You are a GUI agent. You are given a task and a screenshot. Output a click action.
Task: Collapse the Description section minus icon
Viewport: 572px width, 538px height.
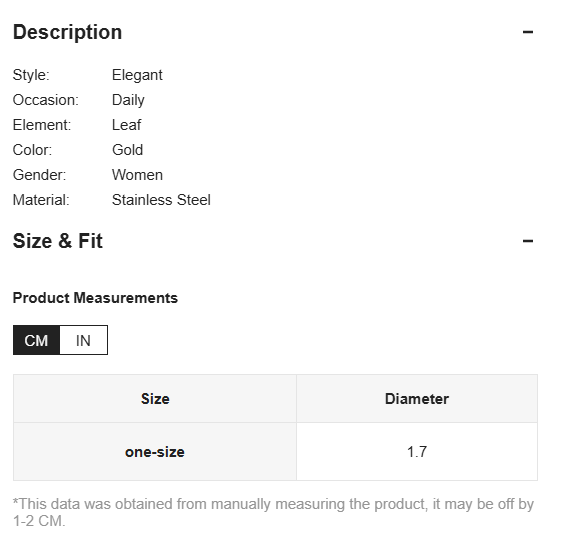[527, 32]
